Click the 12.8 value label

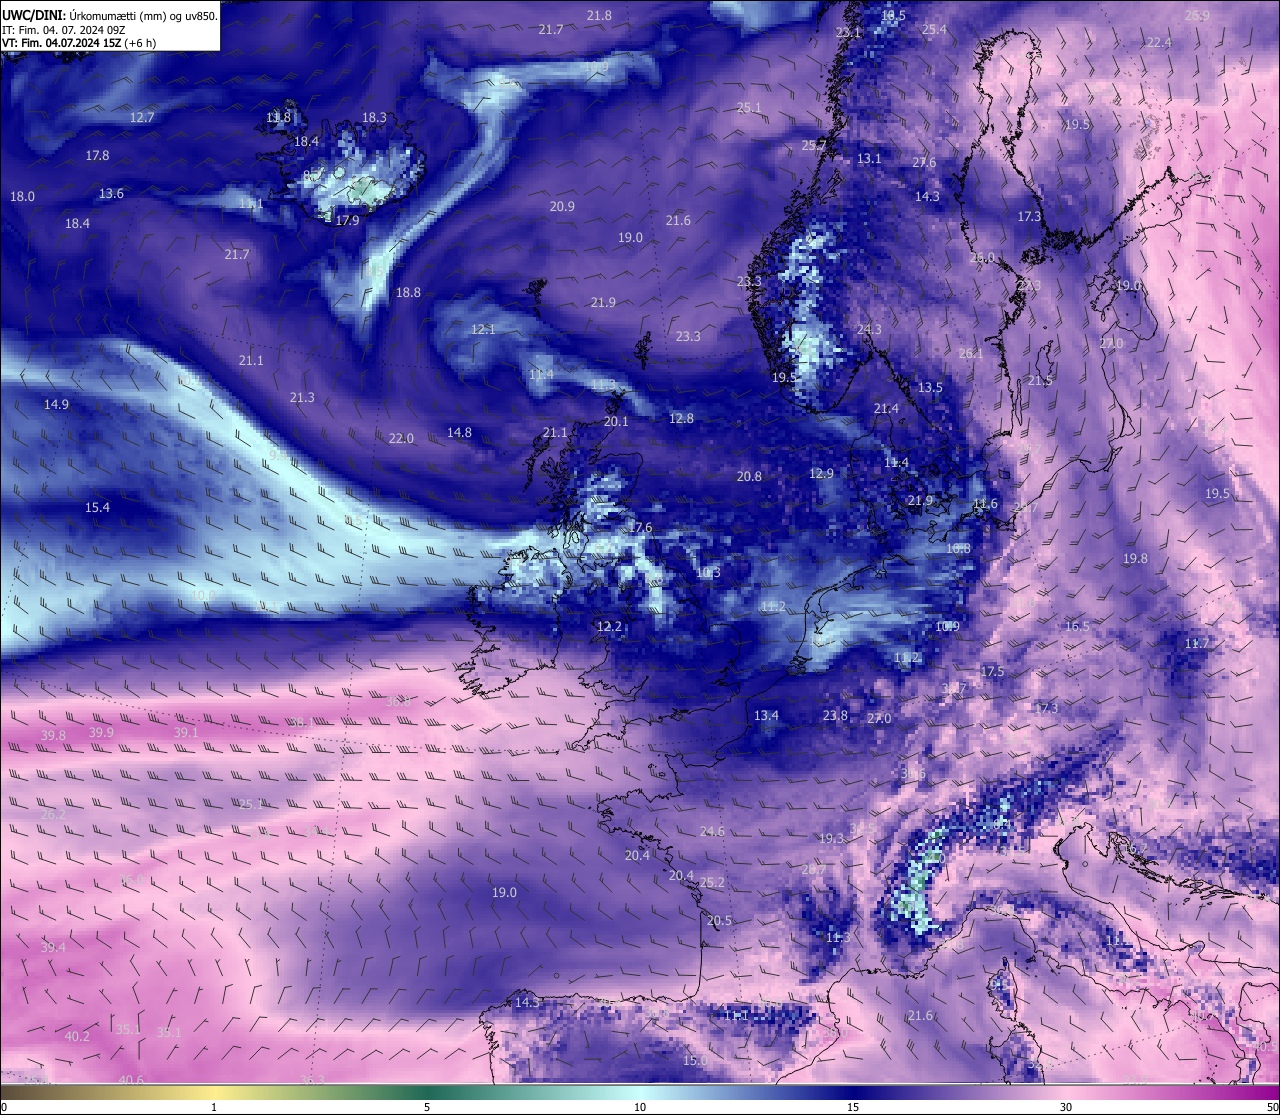681,418
